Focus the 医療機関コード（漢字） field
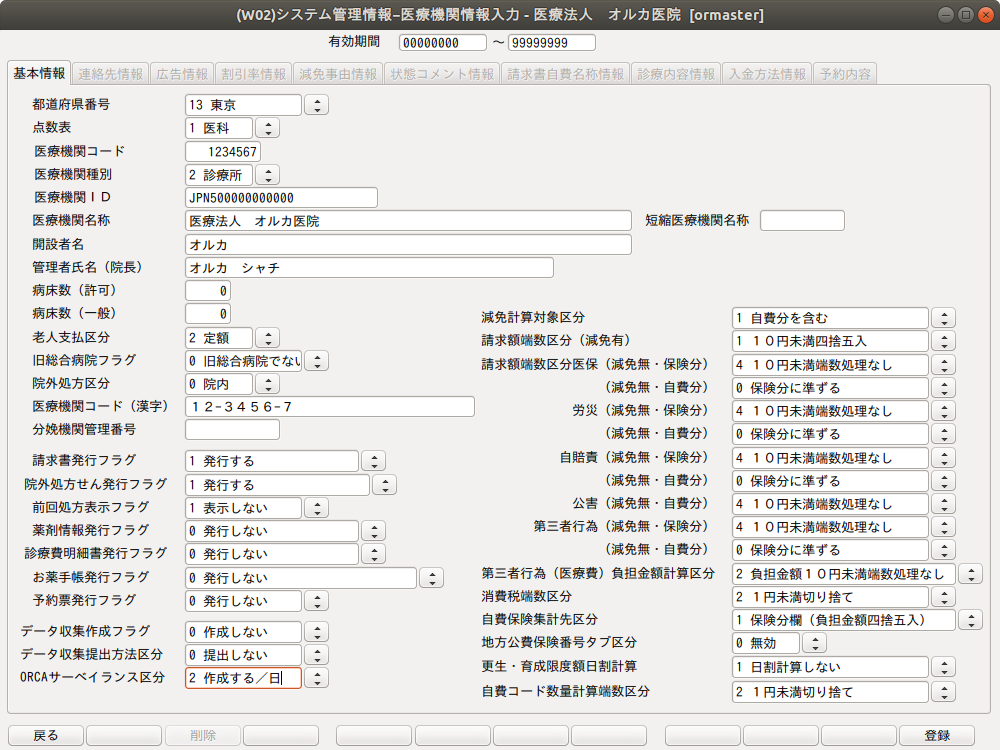This screenshot has height=750, width=1000. [330, 407]
